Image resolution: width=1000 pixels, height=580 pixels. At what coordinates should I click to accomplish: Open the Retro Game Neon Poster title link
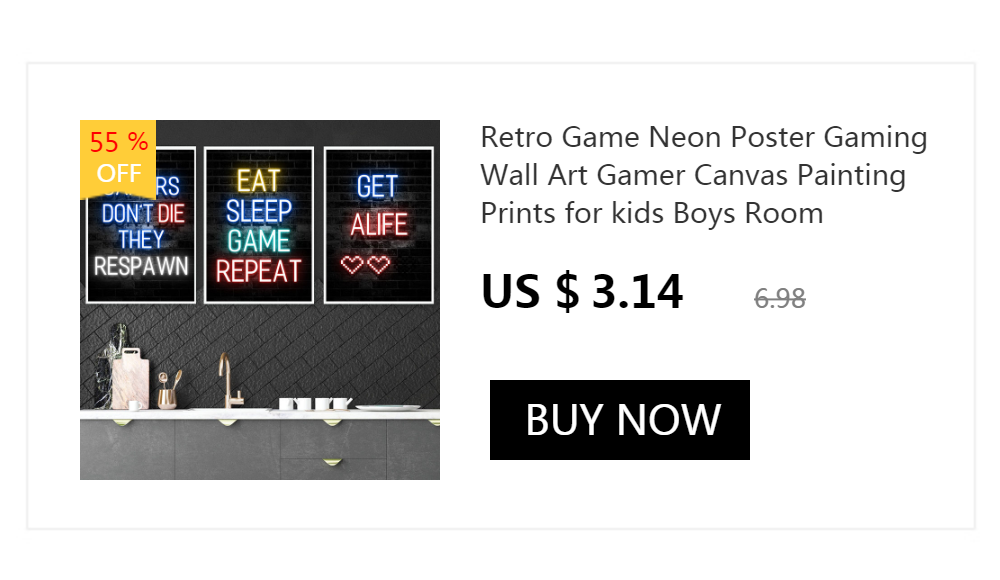[x=704, y=137]
